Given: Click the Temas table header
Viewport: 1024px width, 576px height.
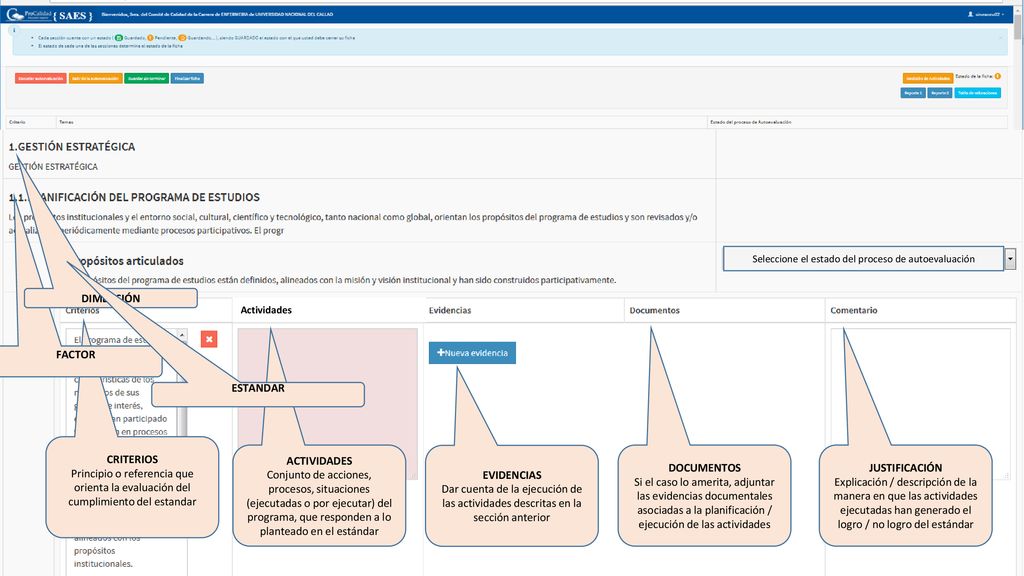Looking at the screenshot, I should [x=66, y=122].
